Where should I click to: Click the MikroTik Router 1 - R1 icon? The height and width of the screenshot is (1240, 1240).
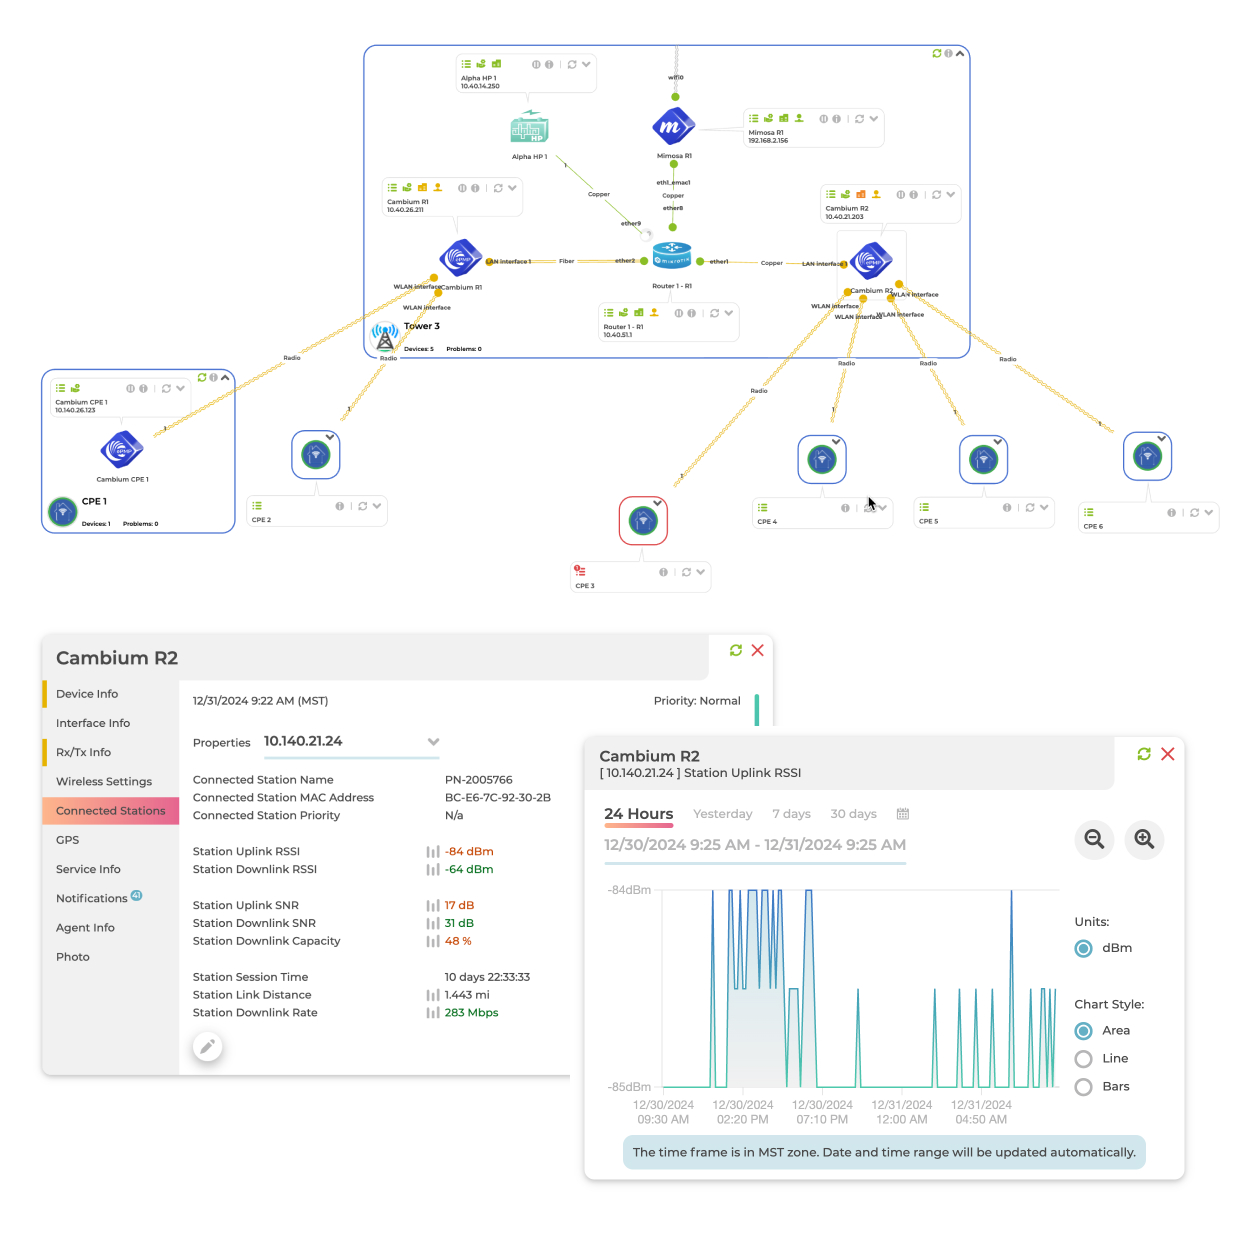[x=672, y=256]
